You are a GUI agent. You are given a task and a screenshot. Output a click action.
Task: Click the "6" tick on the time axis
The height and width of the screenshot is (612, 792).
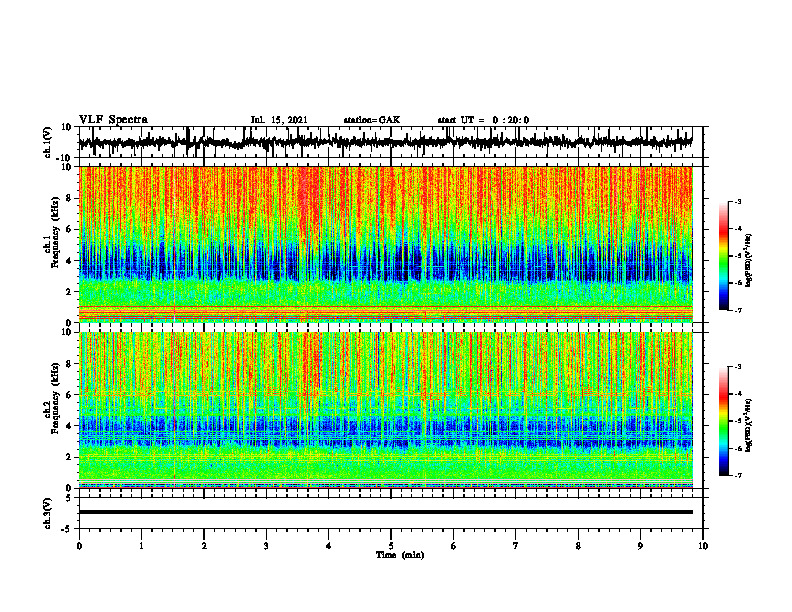click(454, 546)
